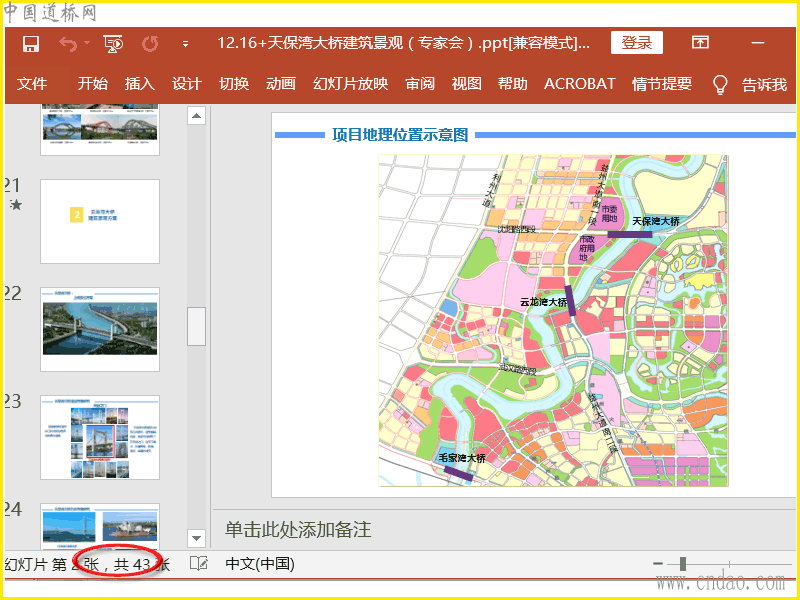Open the Undo history dropdown arrow
The height and width of the screenshot is (600, 800).
pyautogui.click(x=87, y=44)
